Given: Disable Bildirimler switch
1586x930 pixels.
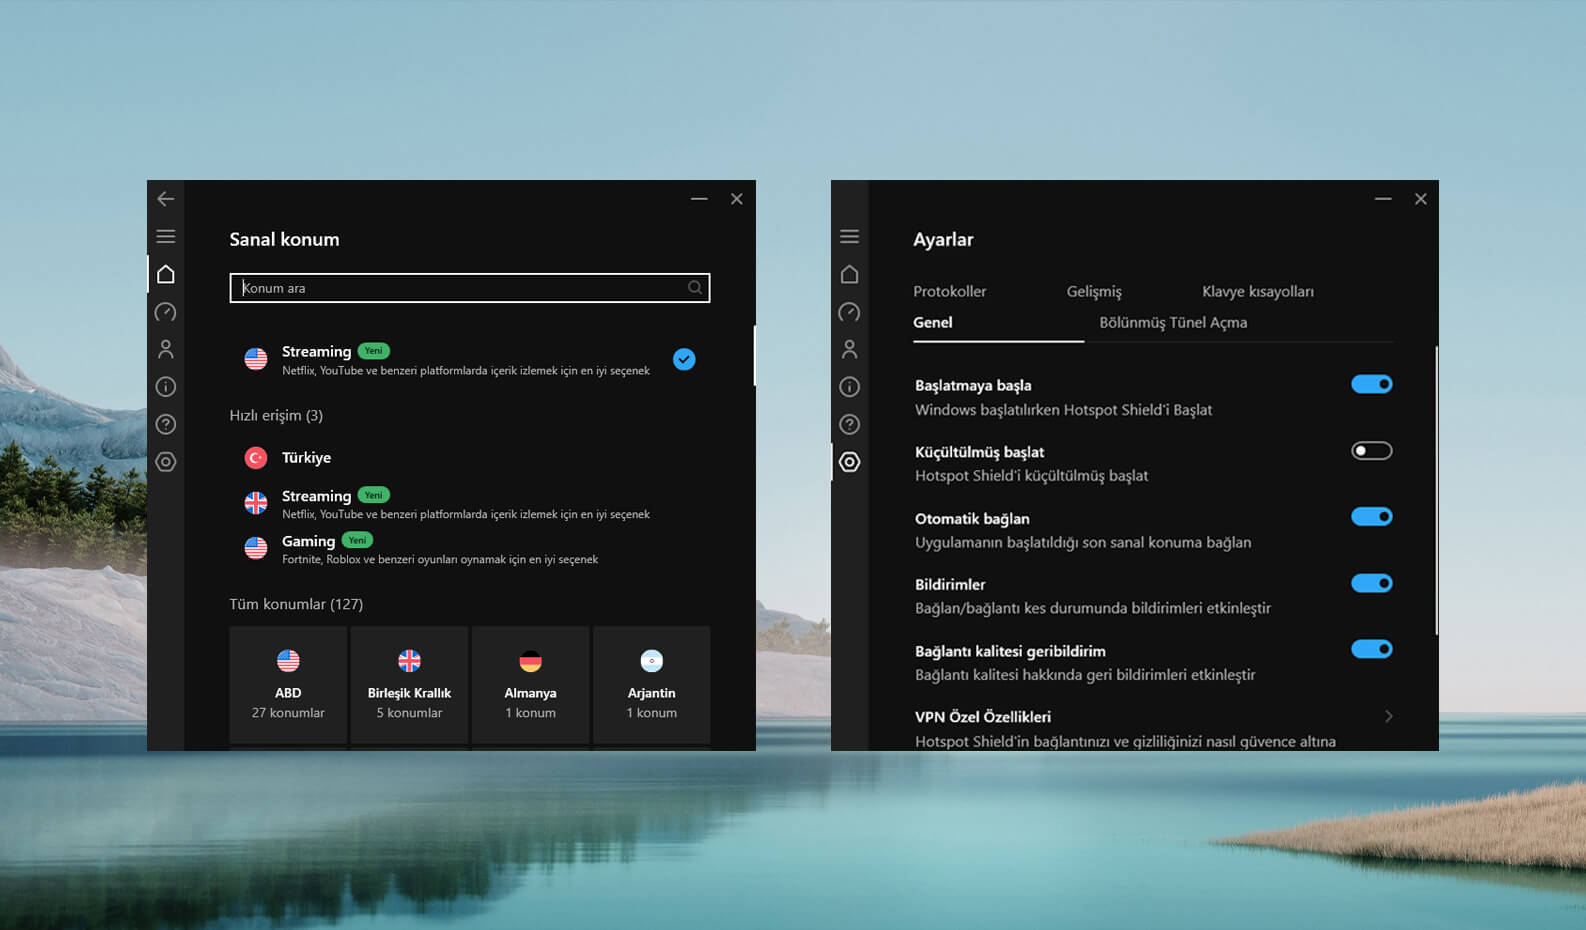Looking at the screenshot, I should click(1372, 583).
